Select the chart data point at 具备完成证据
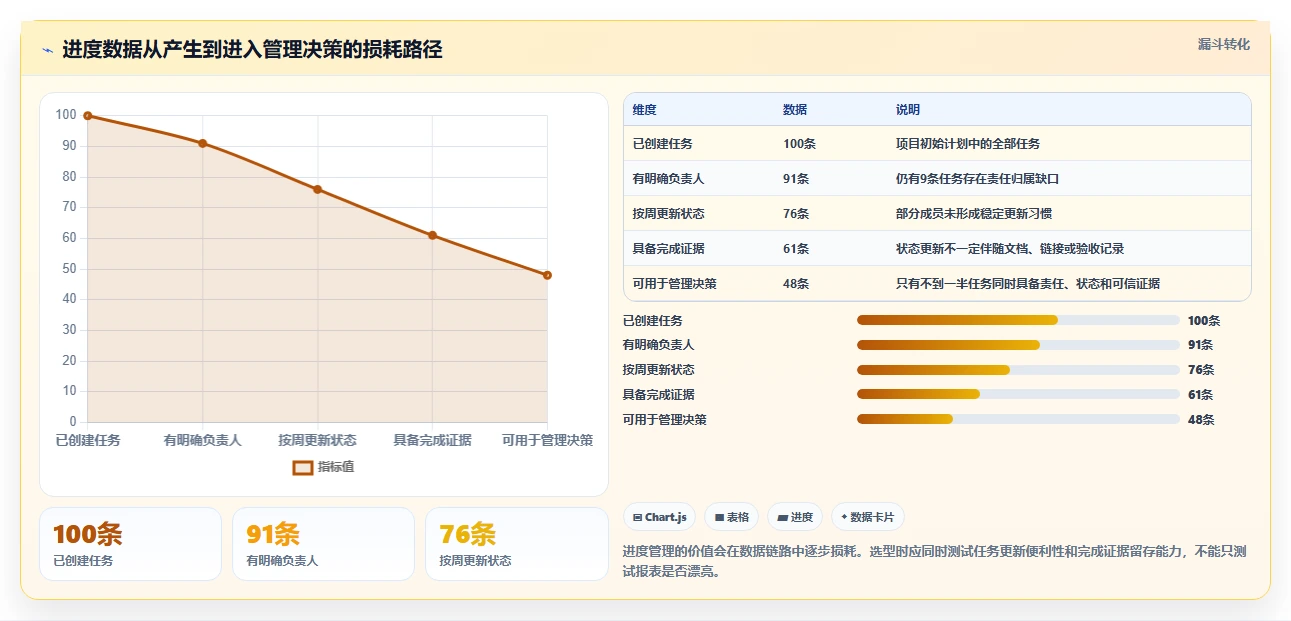Image resolution: width=1291 pixels, height=621 pixels. (x=432, y=235)
